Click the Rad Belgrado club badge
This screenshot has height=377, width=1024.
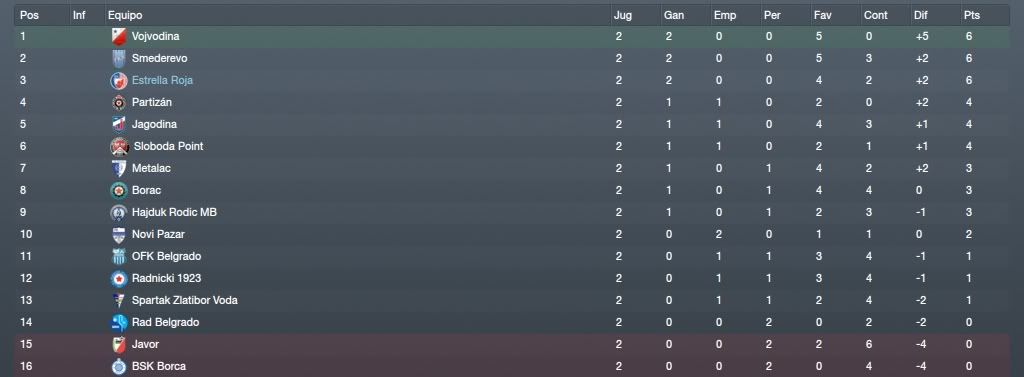coord(118,322)
